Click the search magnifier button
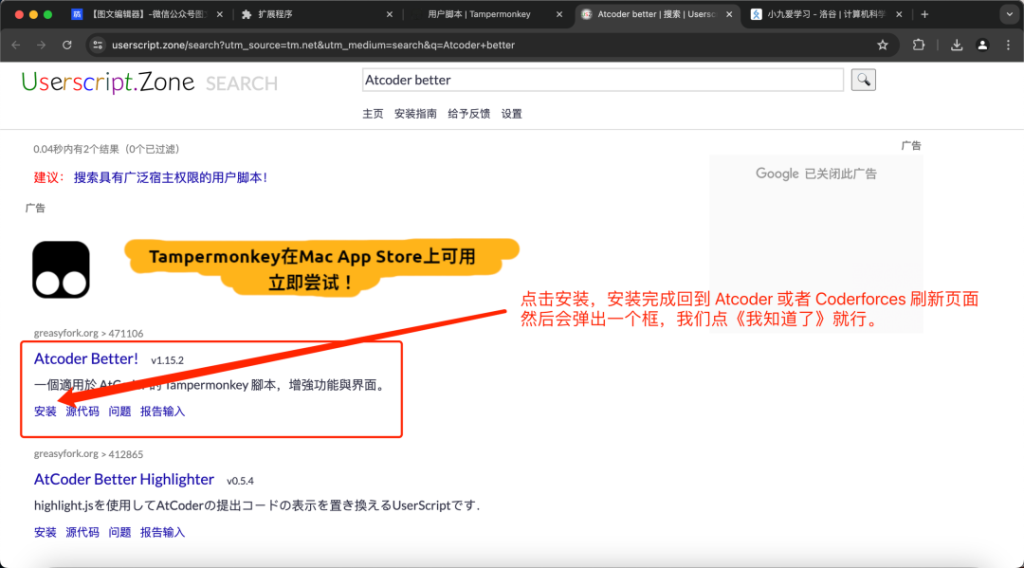The width and height of the screenshot is (1024, 568). click(863, 80)
